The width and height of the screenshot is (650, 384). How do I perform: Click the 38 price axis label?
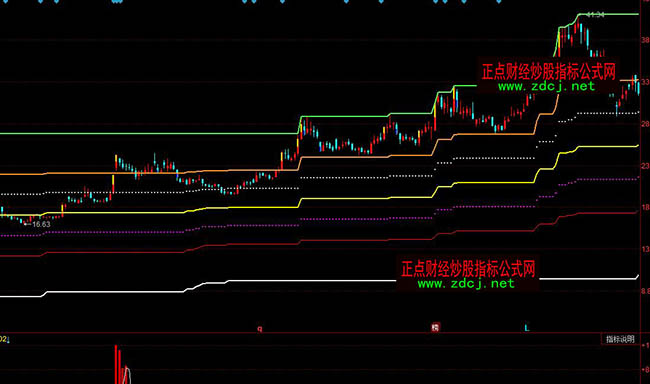point(645,40)
